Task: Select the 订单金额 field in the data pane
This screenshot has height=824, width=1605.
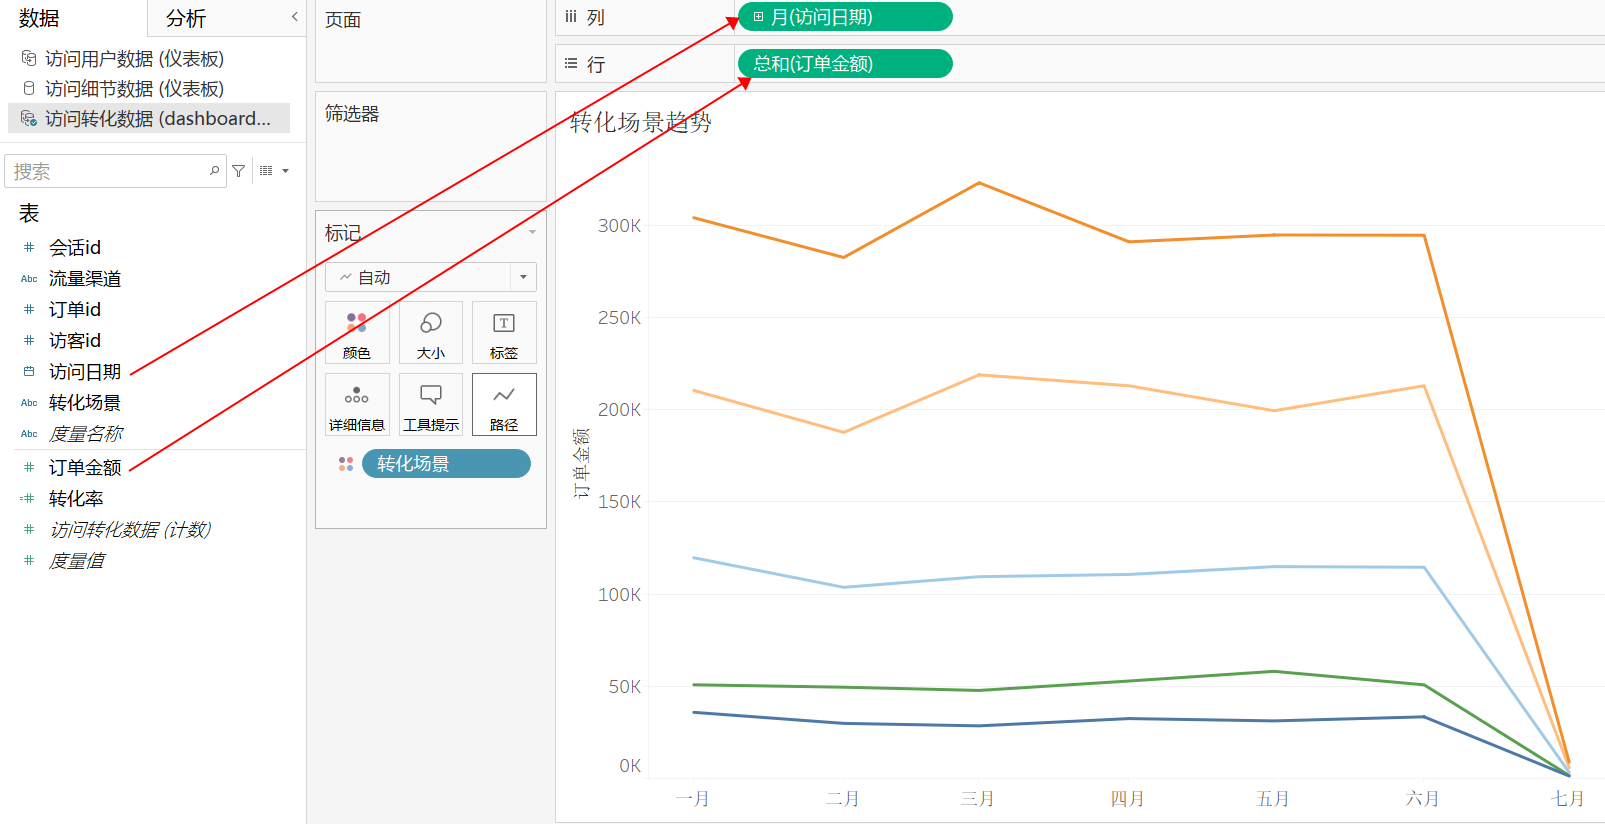Action: click(x=85, y=467)
